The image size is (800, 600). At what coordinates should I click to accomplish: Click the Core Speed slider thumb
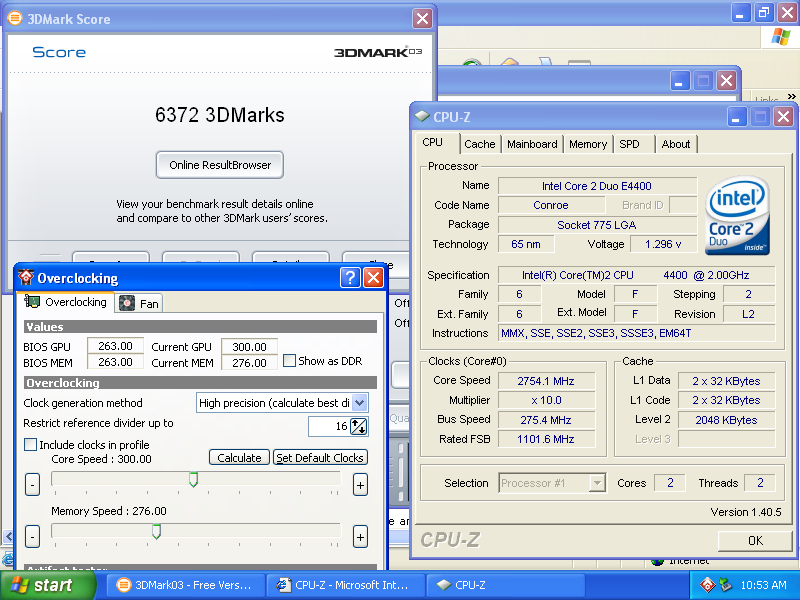pyautogui.click(x=193, y=479)
